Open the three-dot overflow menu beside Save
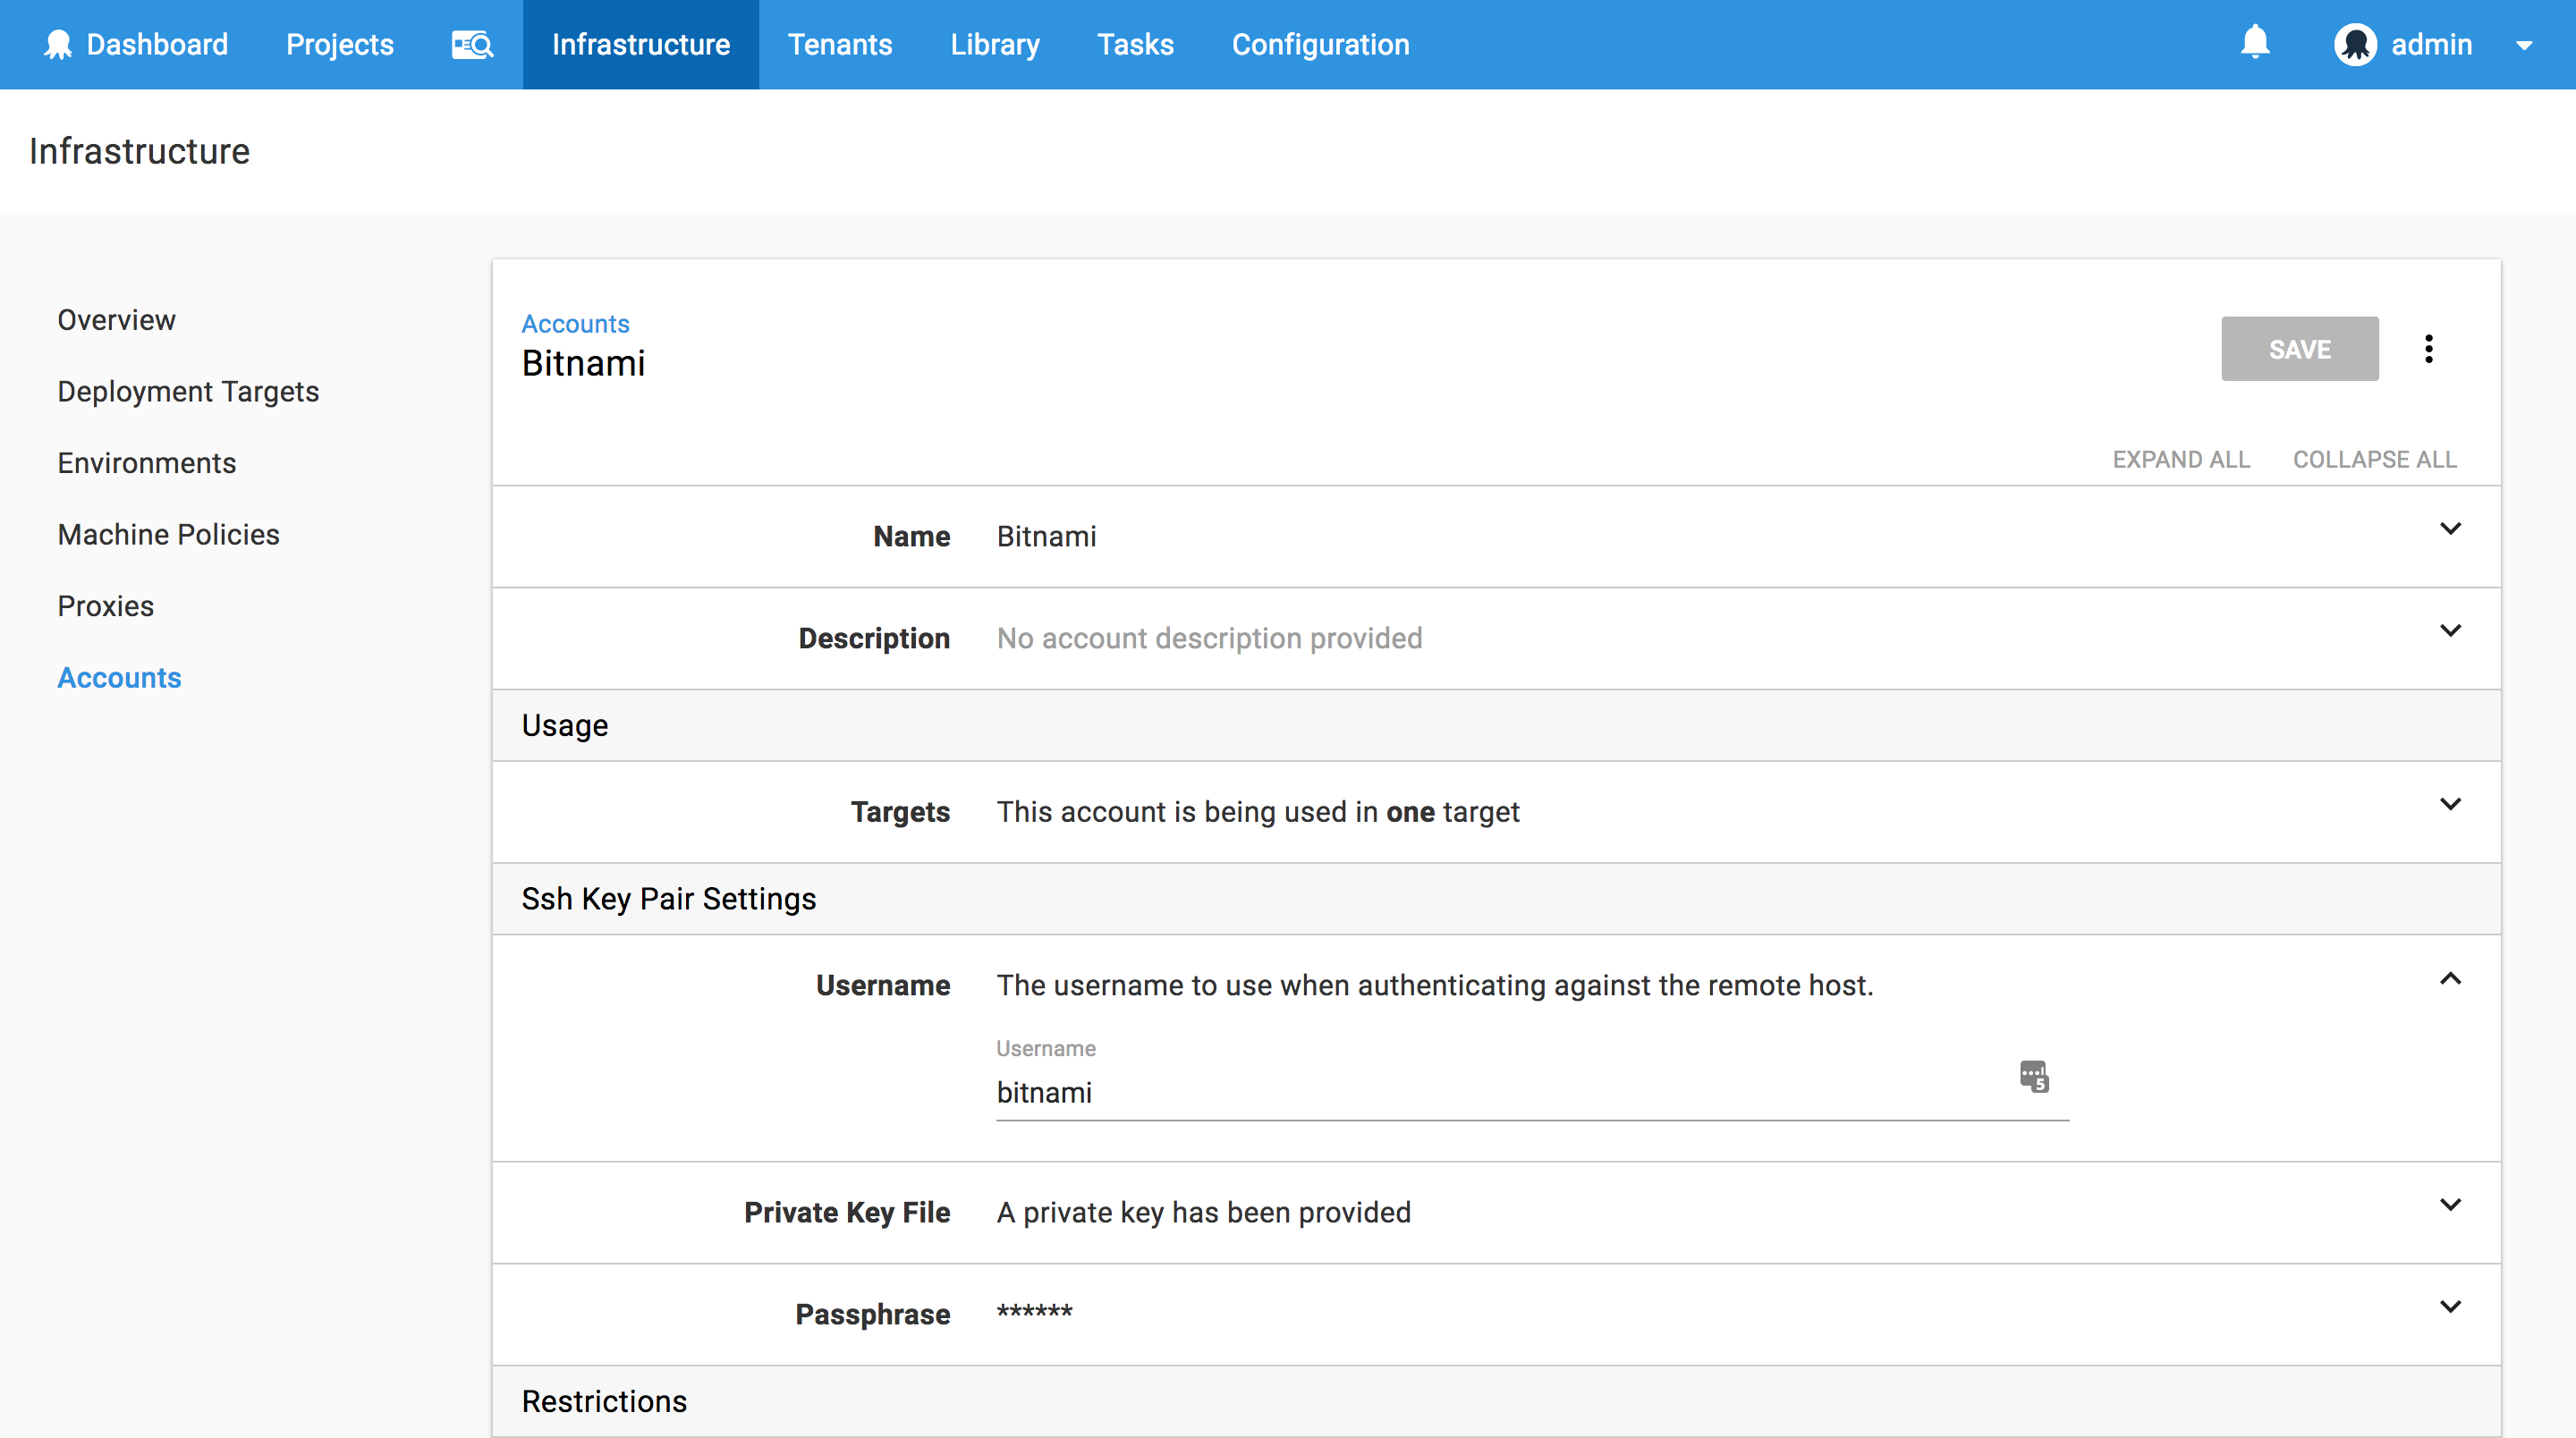The height and width of the screenshot is (1438, 2576). click(2428, 349)
